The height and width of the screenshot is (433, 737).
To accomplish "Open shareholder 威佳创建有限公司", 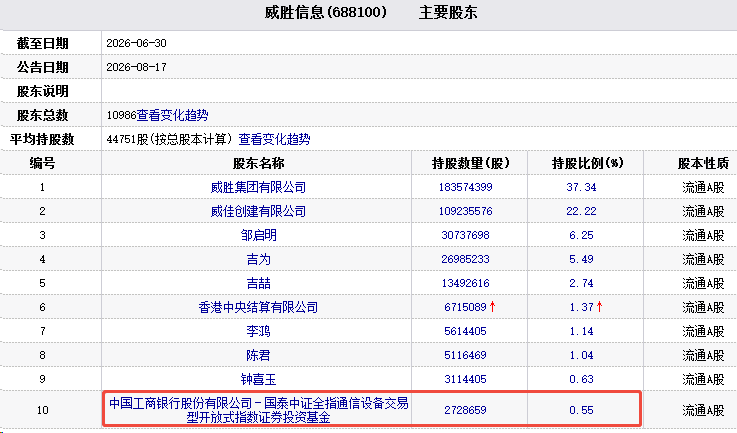I will (258, 211).
